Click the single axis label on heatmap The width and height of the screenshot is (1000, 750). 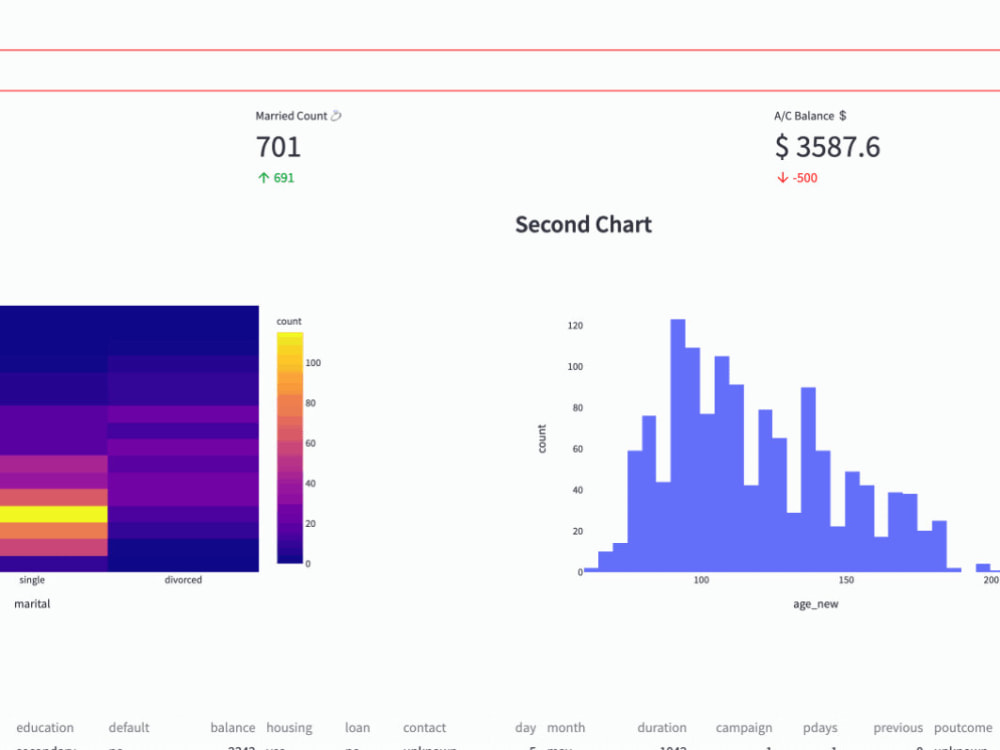click(x=32, y=580)
